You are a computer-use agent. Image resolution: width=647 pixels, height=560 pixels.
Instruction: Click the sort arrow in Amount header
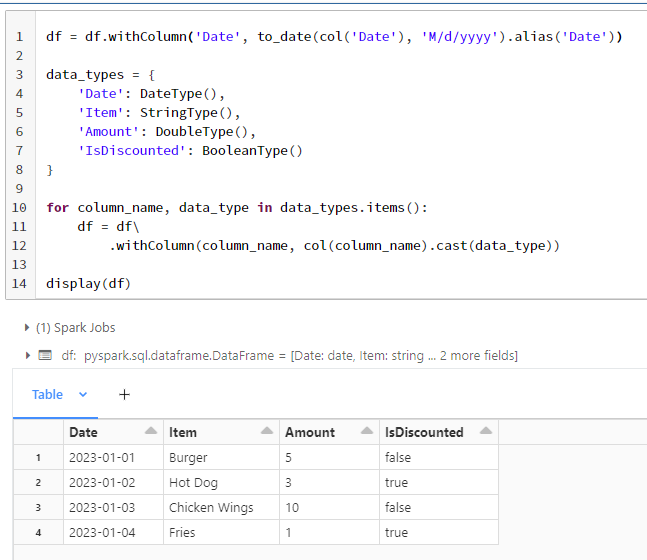(366, 432)
